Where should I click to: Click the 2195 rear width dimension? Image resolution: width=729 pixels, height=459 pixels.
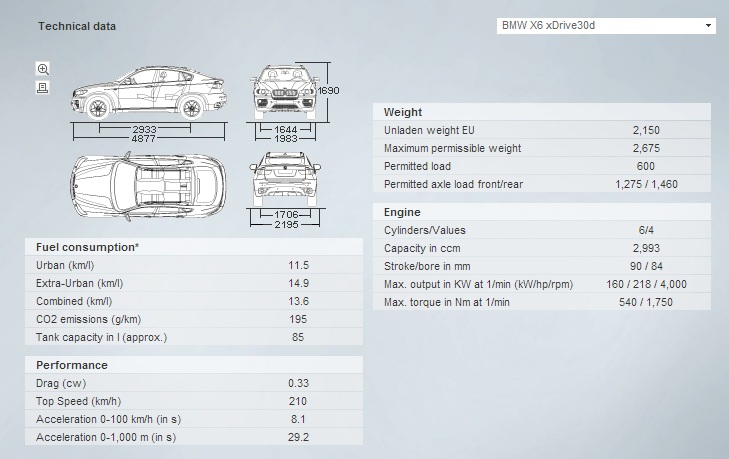[286, 225]
